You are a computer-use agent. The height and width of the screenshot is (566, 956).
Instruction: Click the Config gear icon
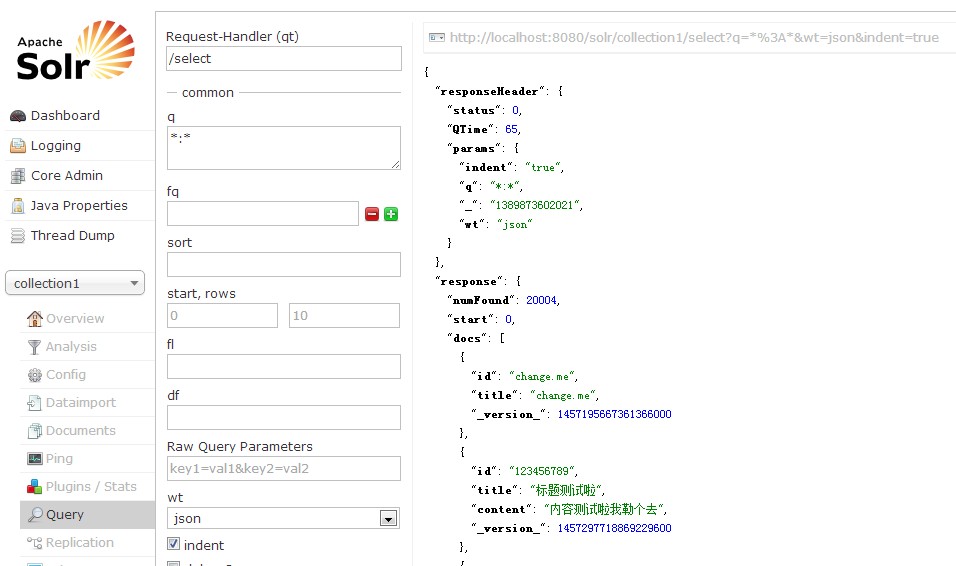tap(35, 374)
